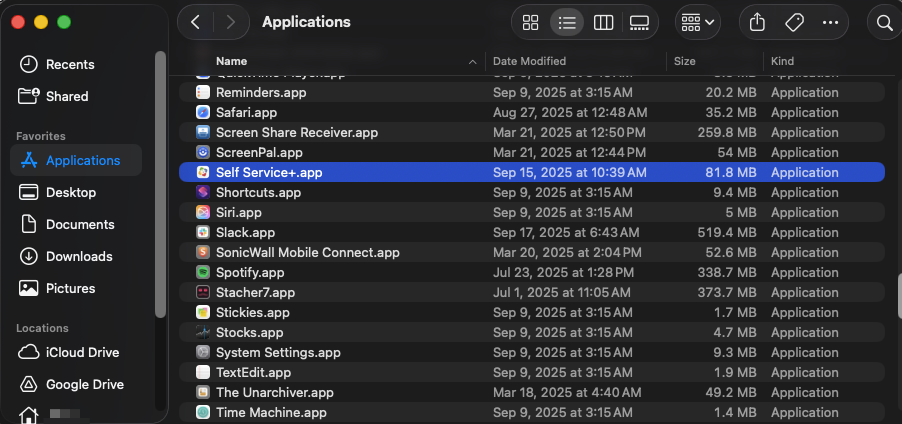Open the More actions ellipsis menu

830,22
